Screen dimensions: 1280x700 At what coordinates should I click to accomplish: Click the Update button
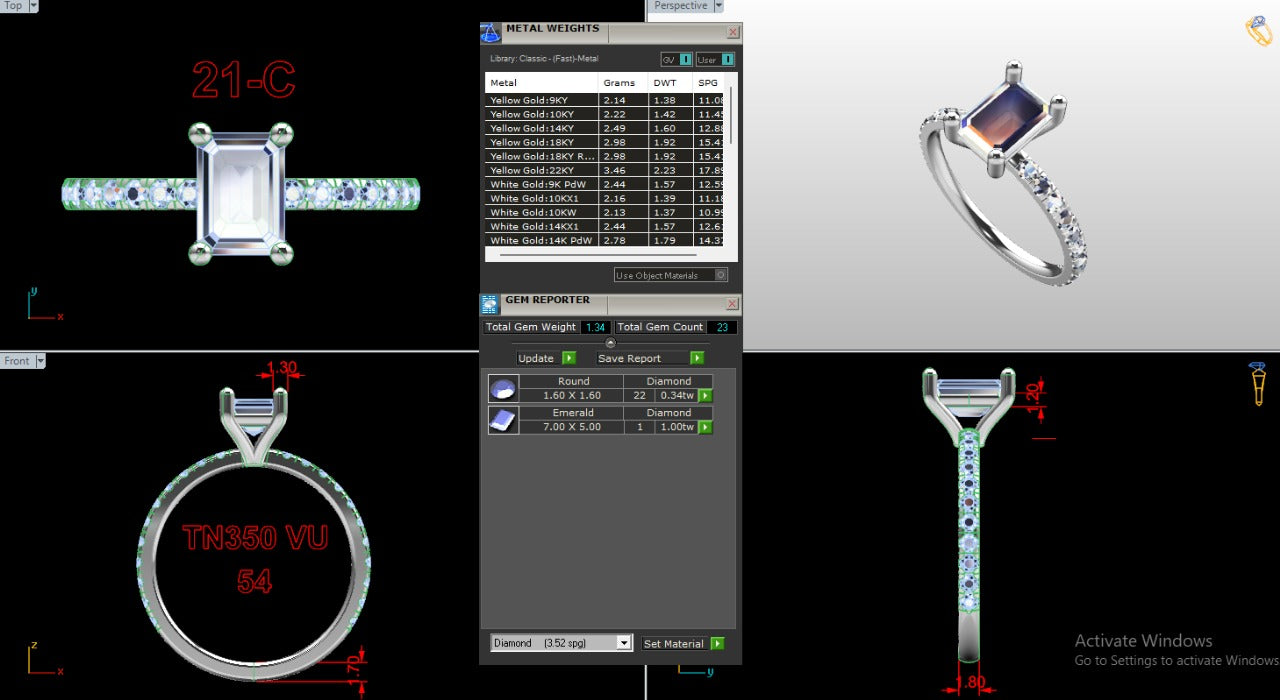[x=537, y=358]
